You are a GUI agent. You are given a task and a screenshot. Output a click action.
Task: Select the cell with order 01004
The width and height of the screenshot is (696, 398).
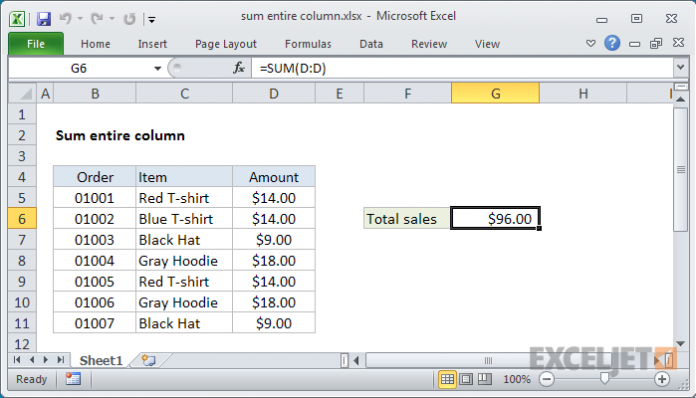pos(95,260)
